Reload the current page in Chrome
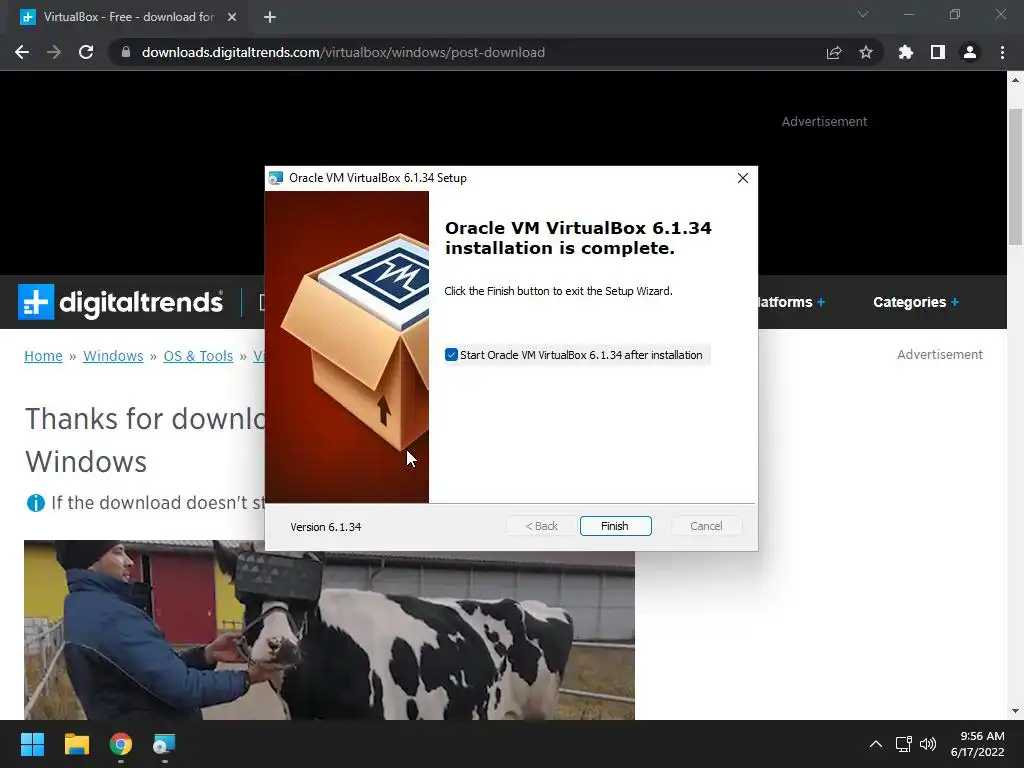Viewport: 1024px width, 768px height. point(86,52)
